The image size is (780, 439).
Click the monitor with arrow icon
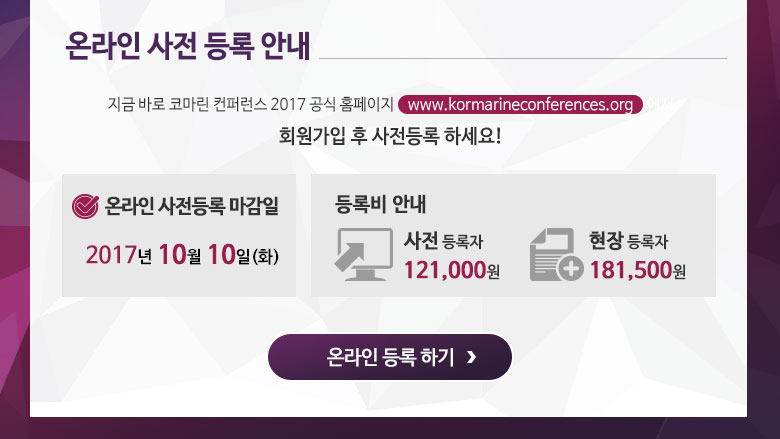tap(364, 255)
